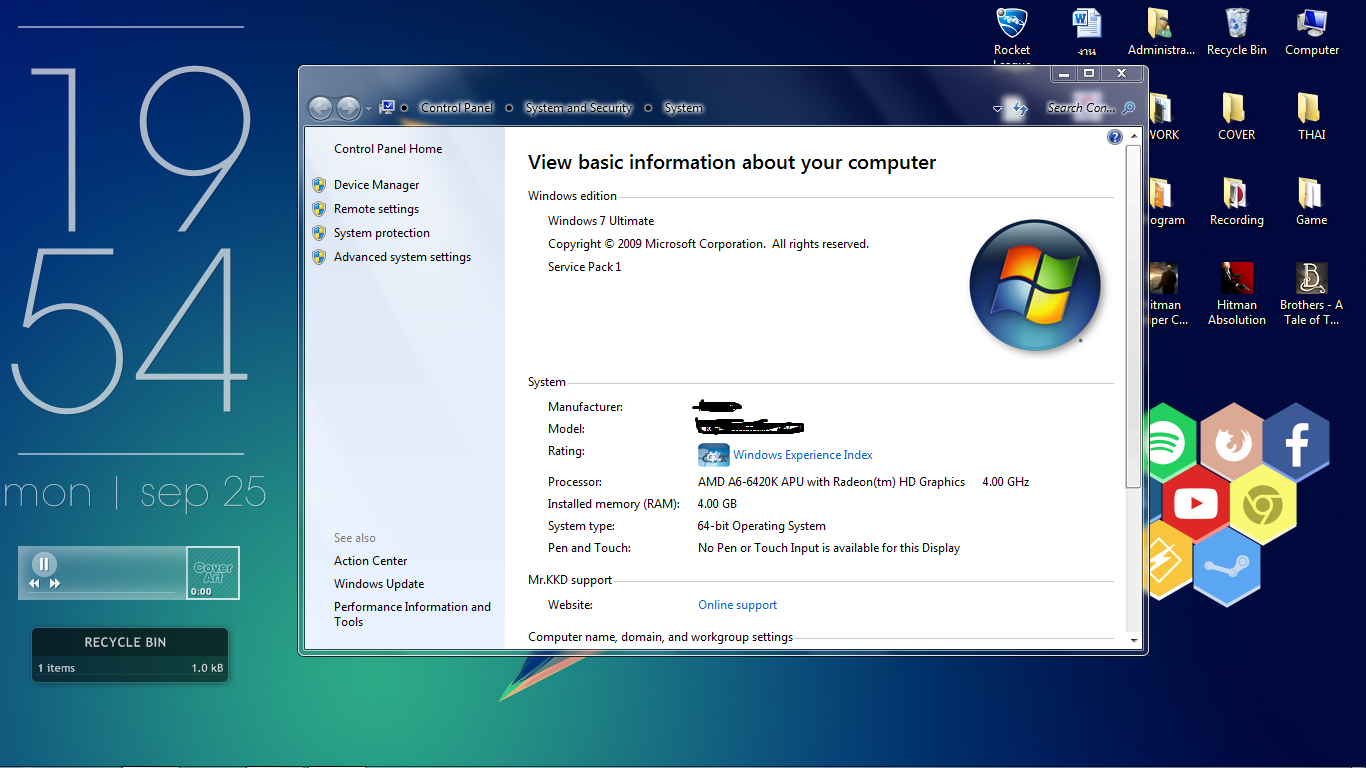Screen dimensions: 1366x768
Task: Select the Recycle Bin desktop icon
Action: point(1236,32)
